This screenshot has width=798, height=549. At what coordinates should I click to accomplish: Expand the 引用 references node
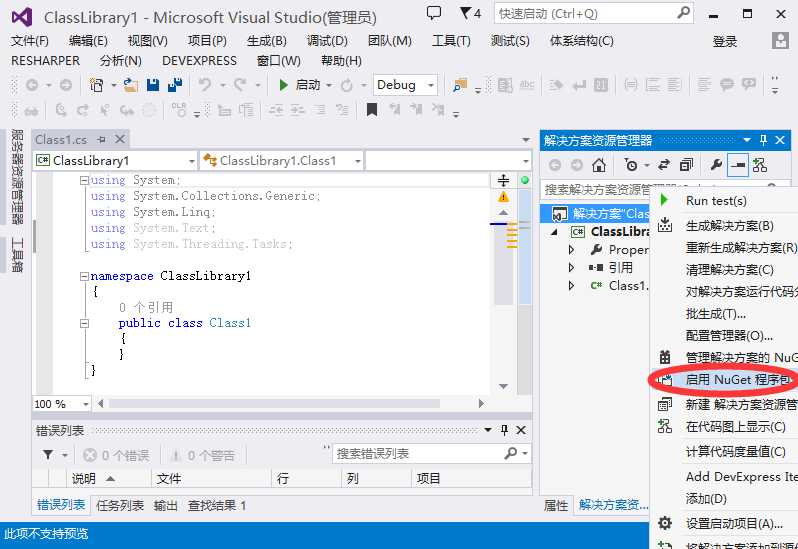(x=571, y=268)
